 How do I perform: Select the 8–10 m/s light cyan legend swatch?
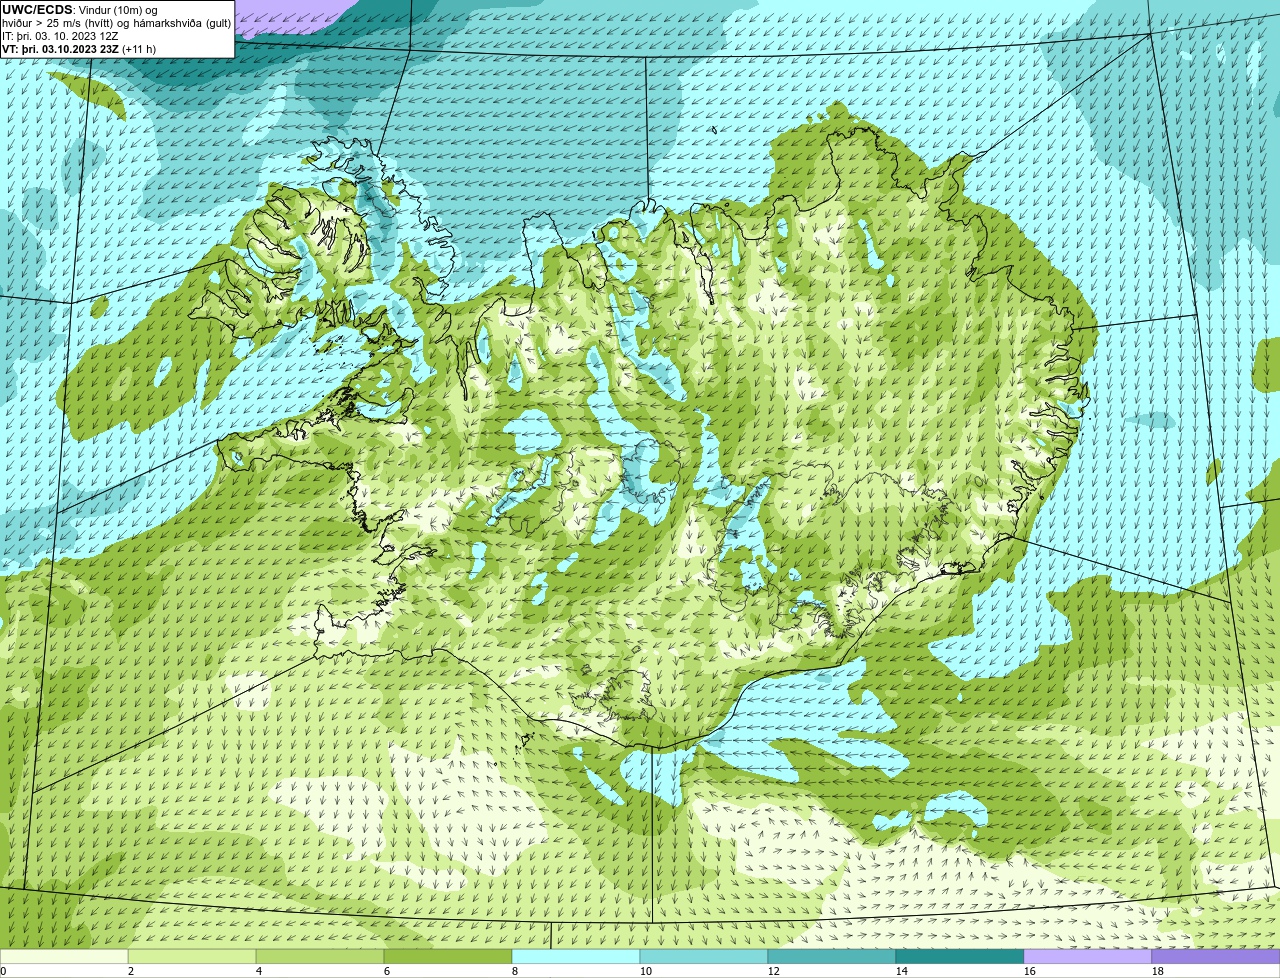[576, 957]
